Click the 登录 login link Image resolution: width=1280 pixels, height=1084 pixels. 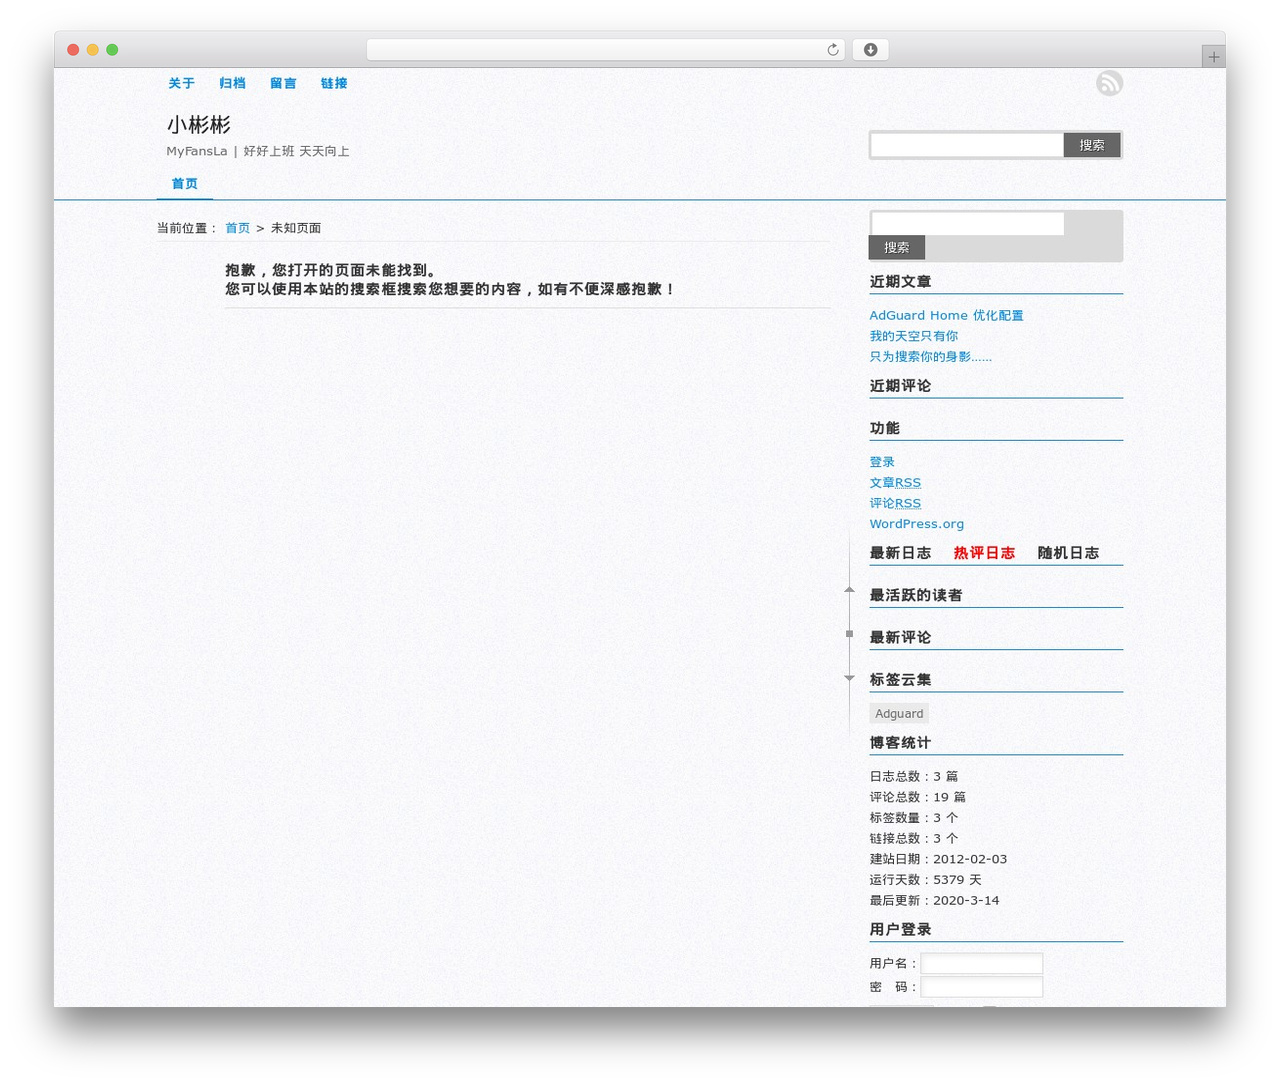(882, 462)
